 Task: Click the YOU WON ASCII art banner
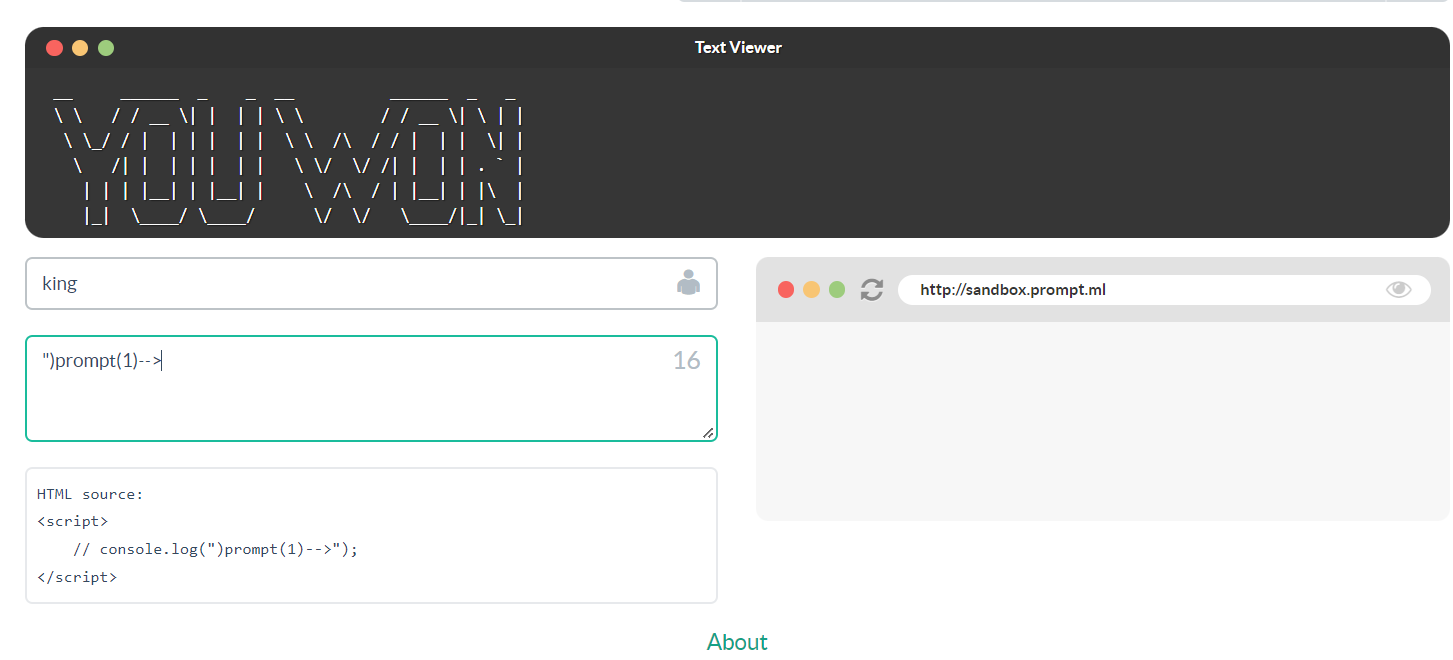[x=288, y=158]
